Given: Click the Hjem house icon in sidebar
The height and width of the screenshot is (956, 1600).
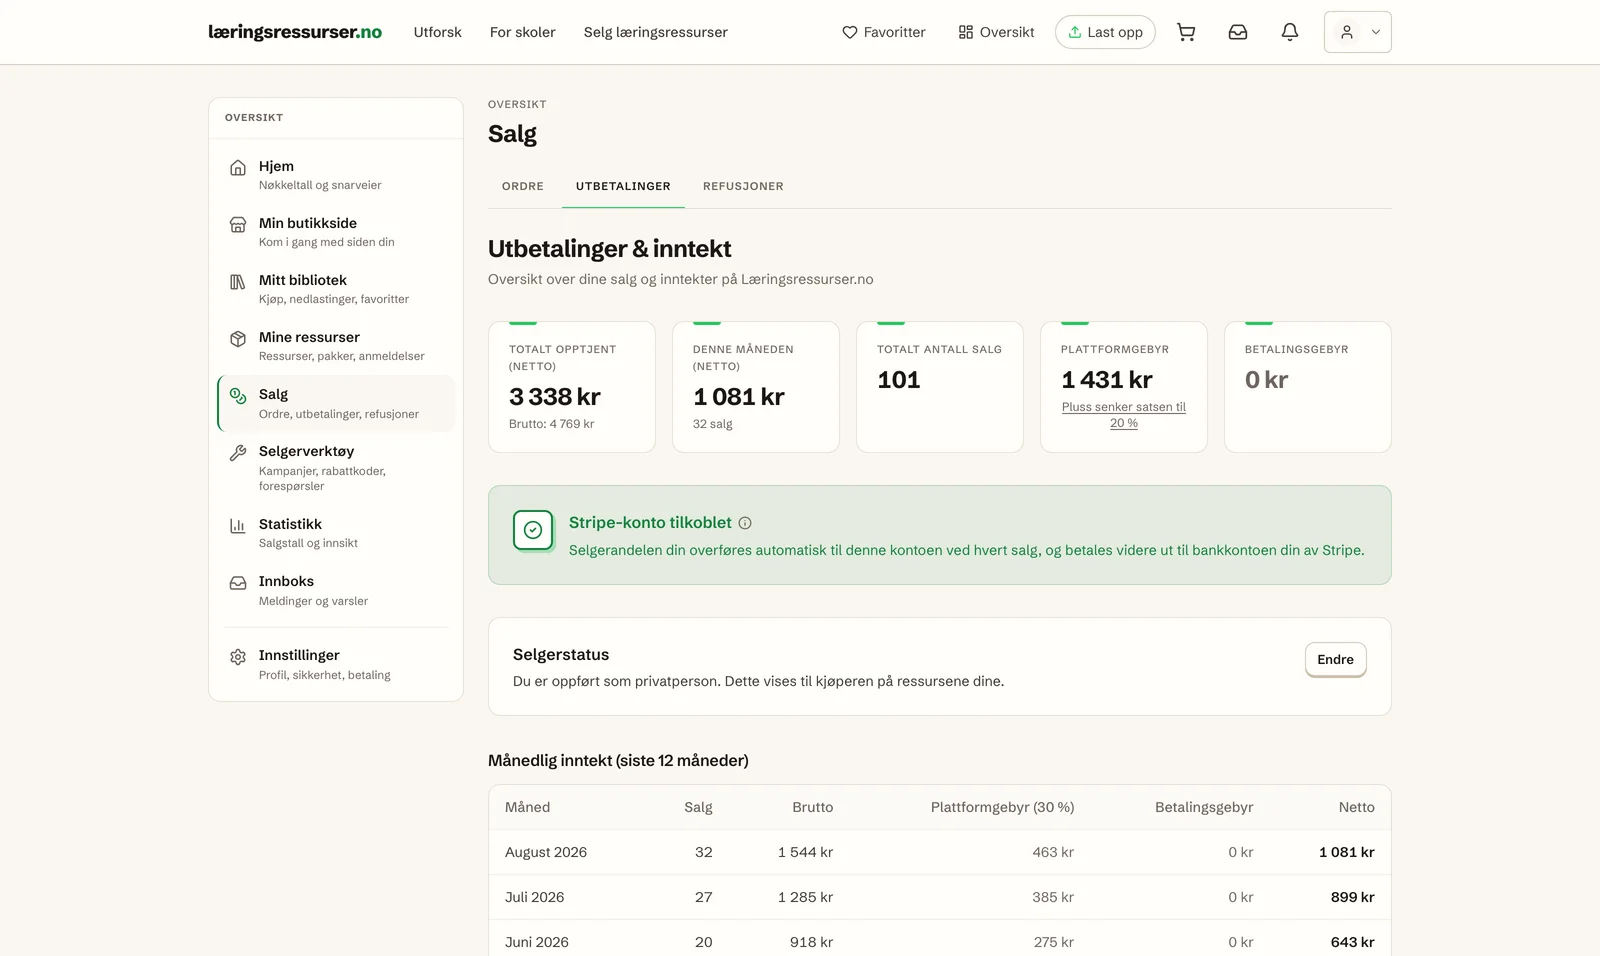Looking at the screenshot, I should [x=238, y=167].
